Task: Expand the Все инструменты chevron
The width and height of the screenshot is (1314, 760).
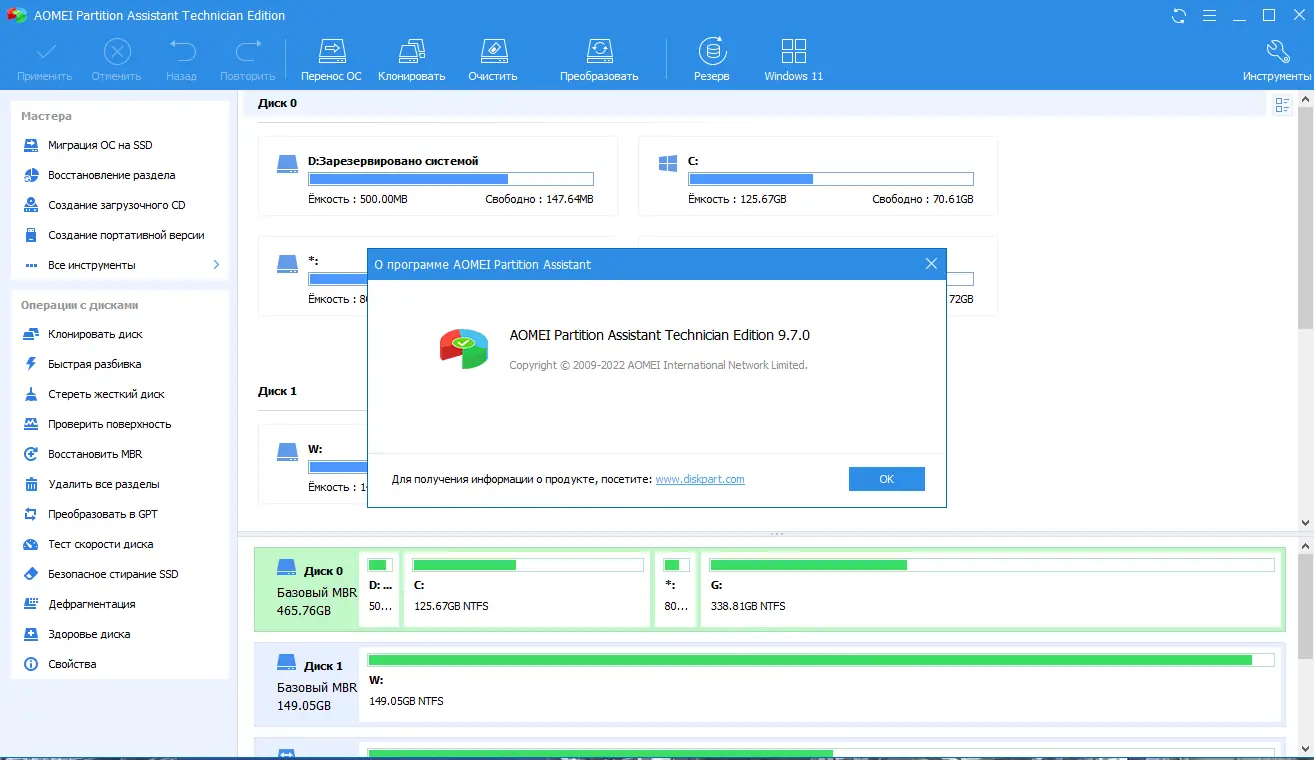Action: click(x=216, y=265)
